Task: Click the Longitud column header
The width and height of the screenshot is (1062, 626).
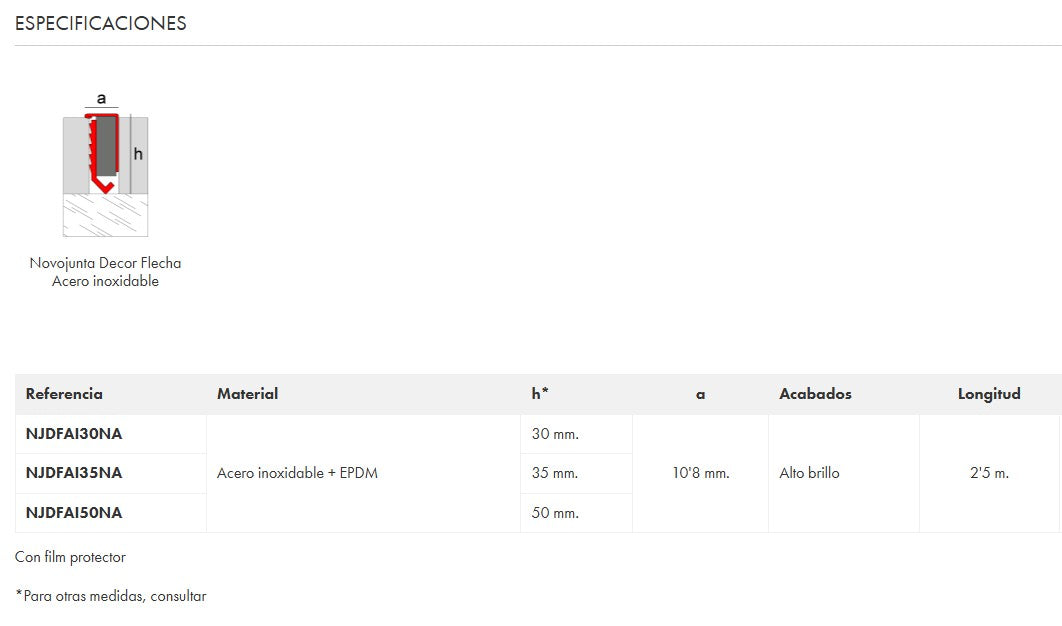Action: [988, 394]
